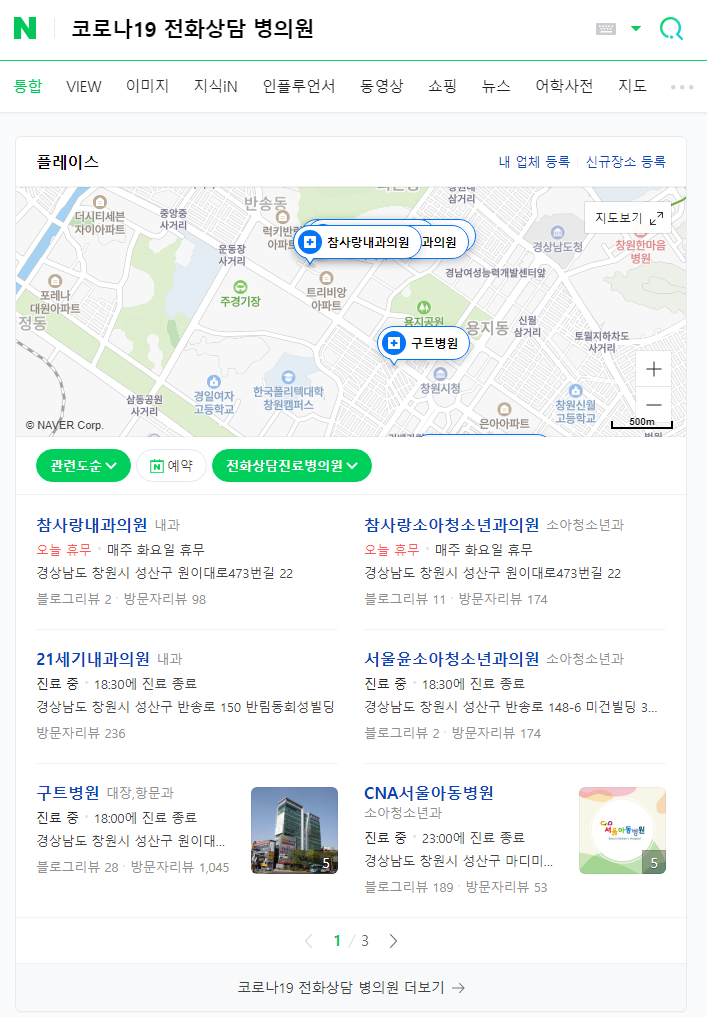This screenshot has height=1017, width=707.
Task: Open the 쇼핑 tab
Action: tap(442, 86)
